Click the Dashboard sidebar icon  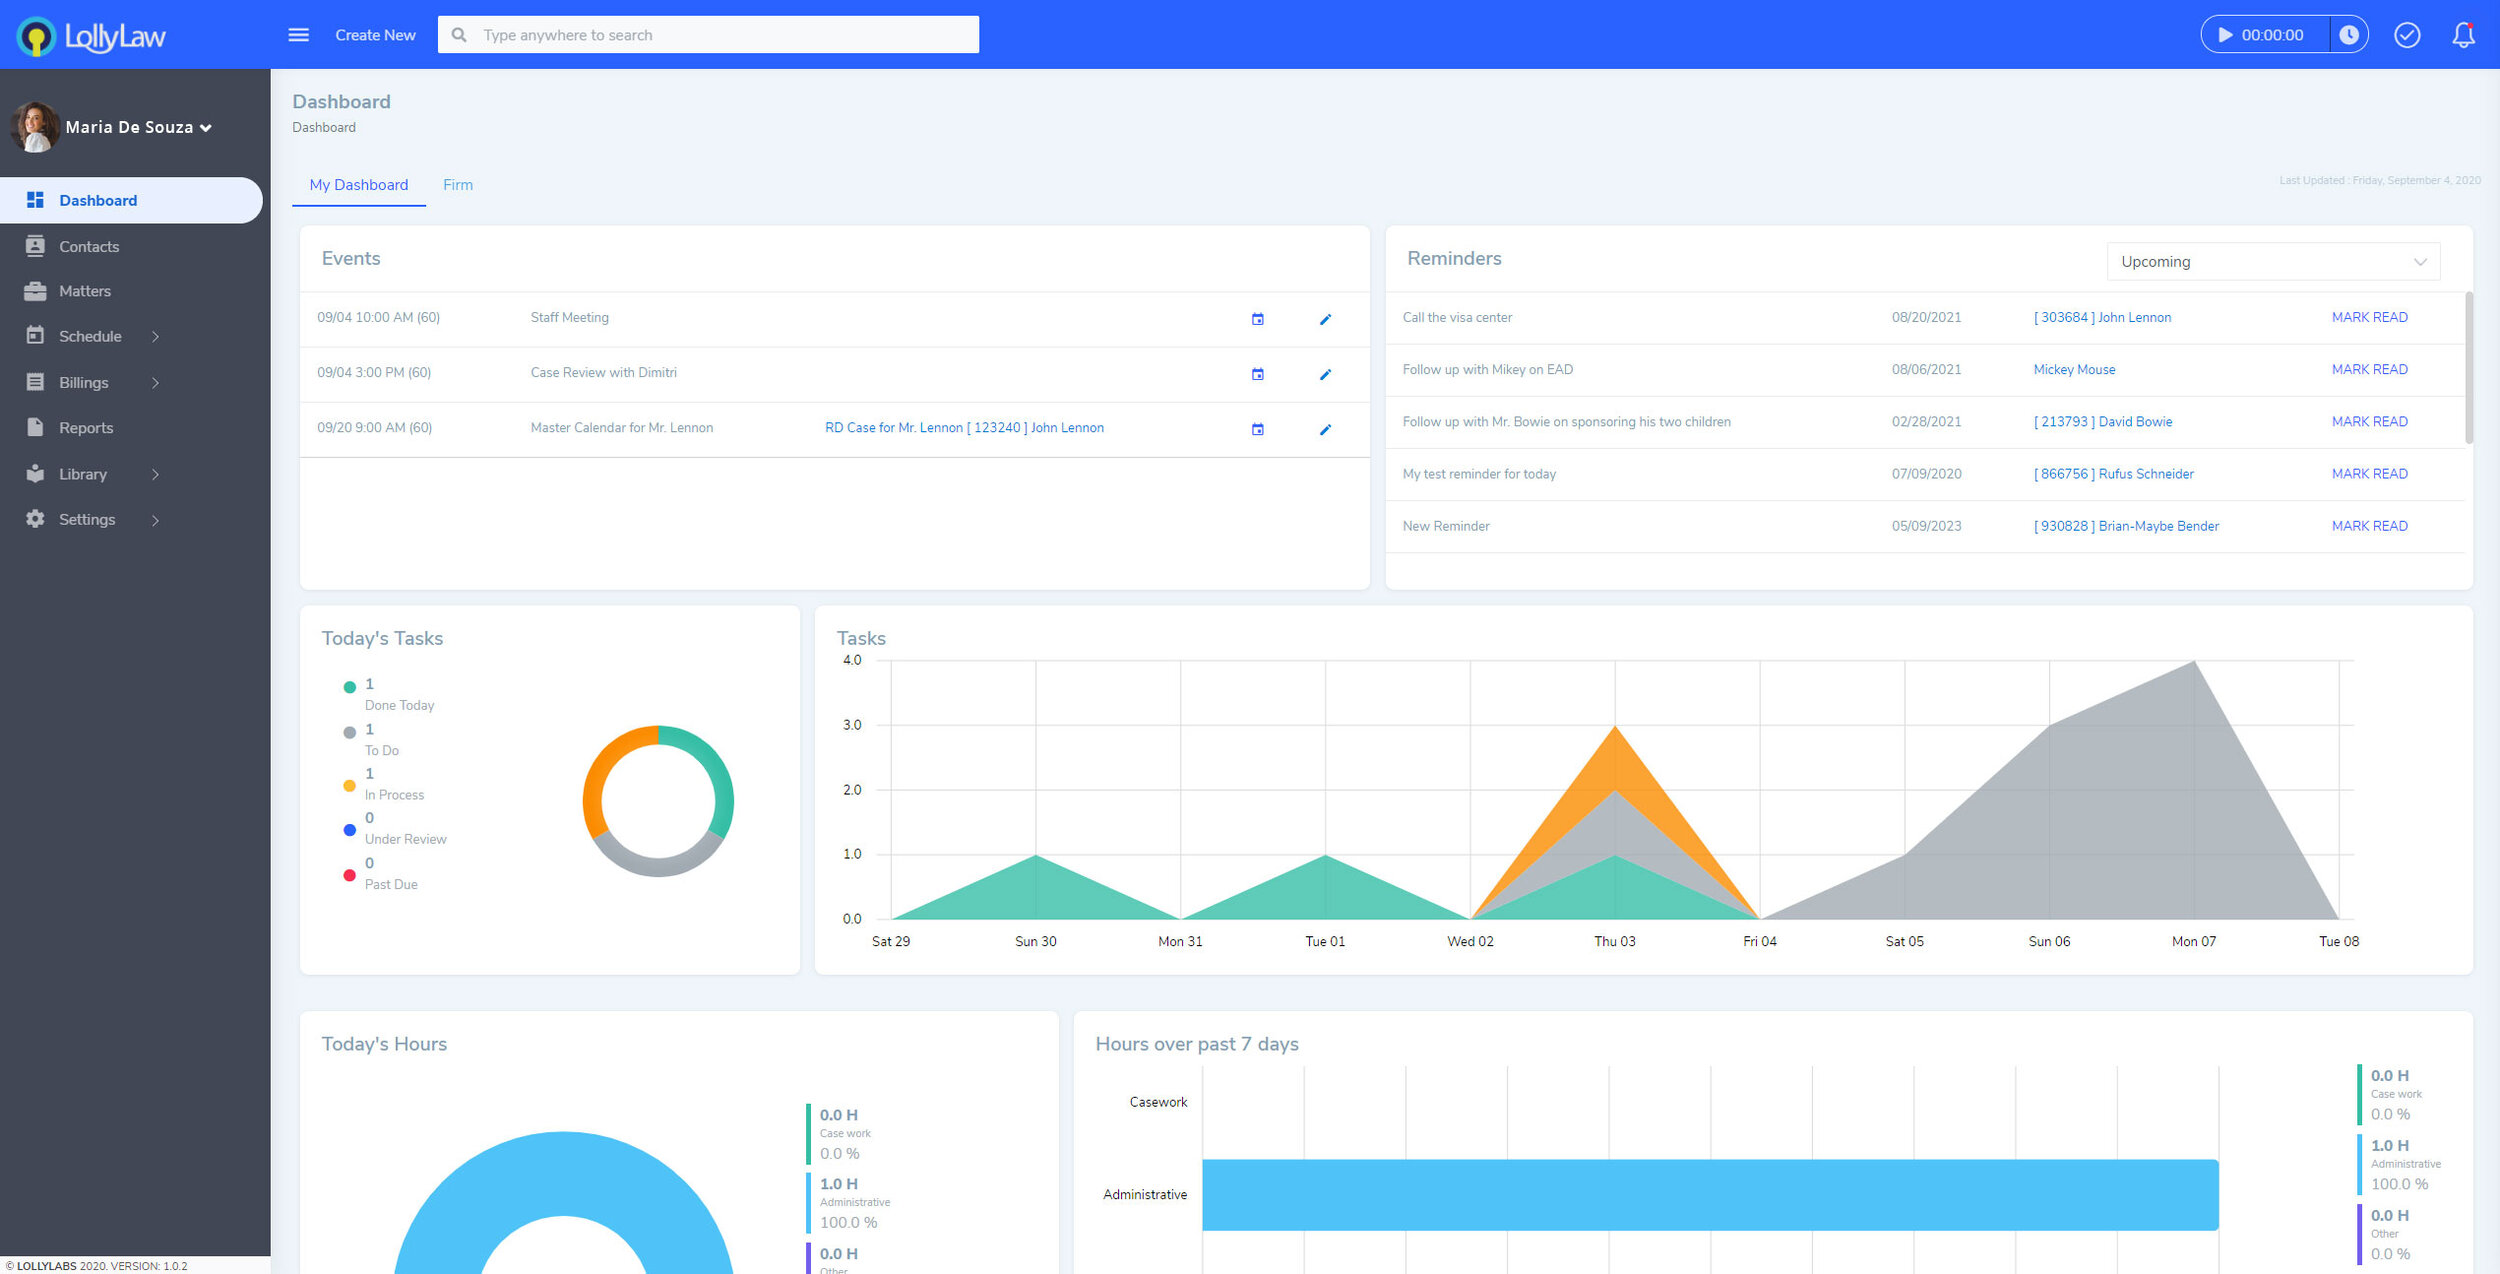(x=35, y=200)
